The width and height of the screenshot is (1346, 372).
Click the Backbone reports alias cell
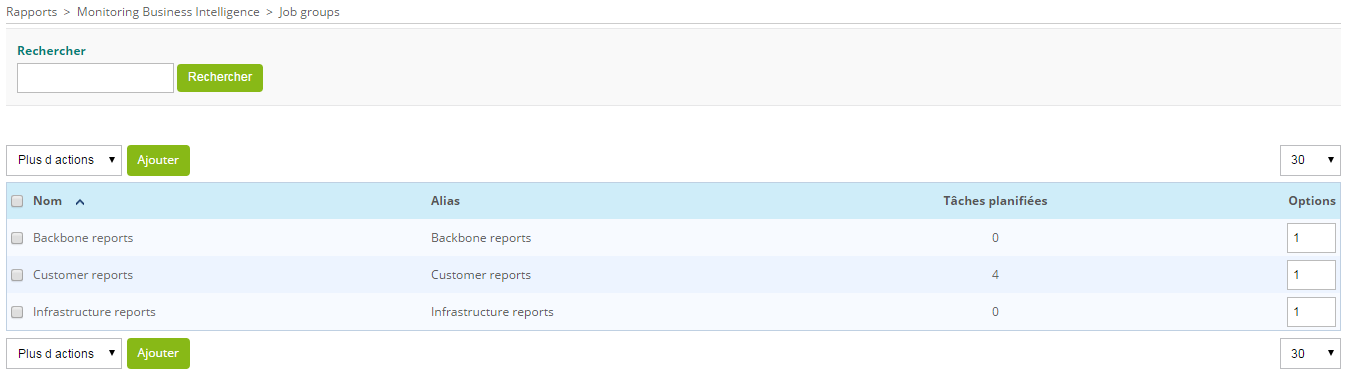click(x=481, y=238)
